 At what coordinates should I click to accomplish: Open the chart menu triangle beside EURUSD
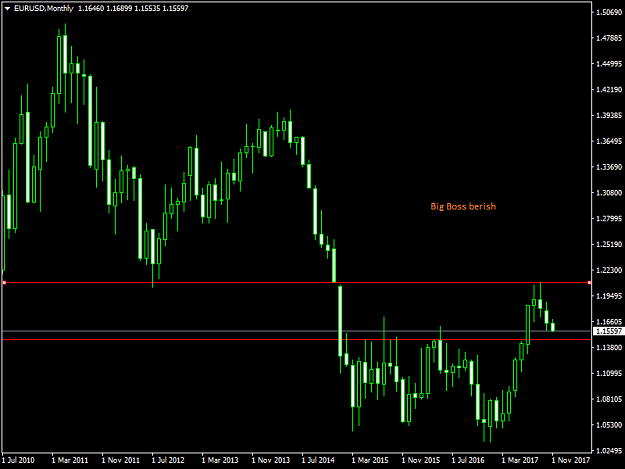(7, 8)
